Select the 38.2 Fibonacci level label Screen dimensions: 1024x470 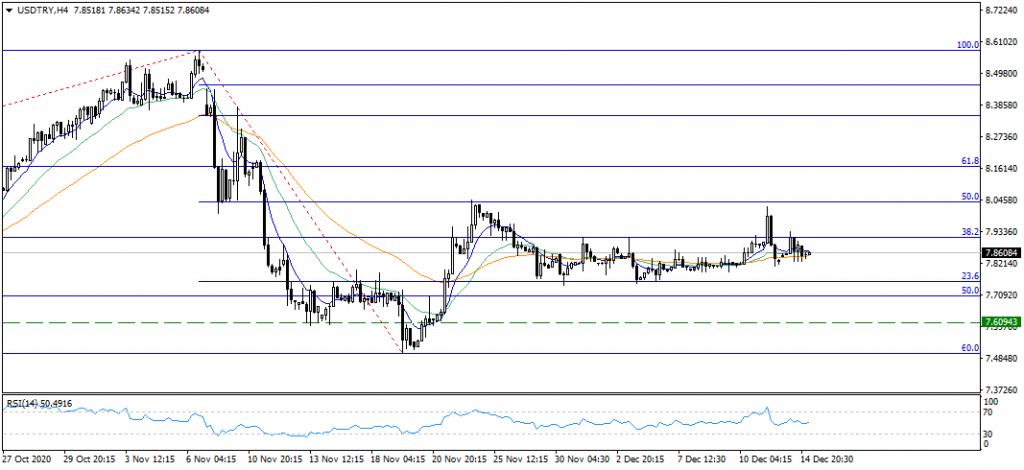click(x=968, y=231)
